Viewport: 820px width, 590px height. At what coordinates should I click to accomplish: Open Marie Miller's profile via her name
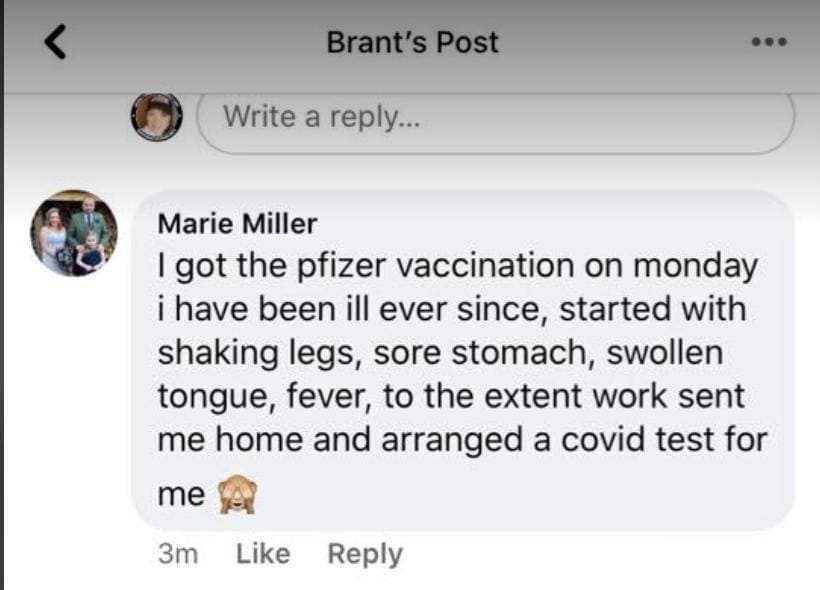(237, 223)
